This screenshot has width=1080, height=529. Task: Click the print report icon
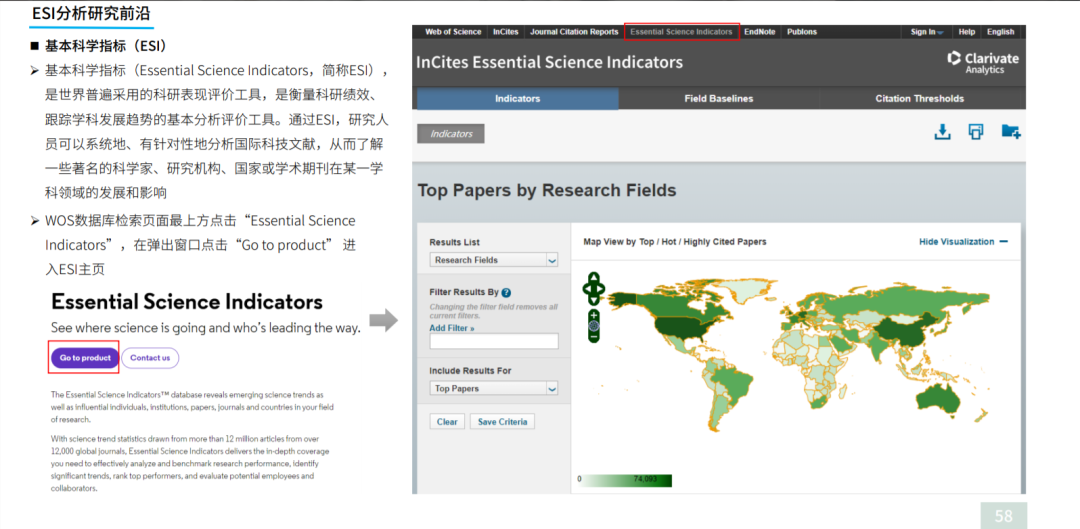tap(976, 132)
